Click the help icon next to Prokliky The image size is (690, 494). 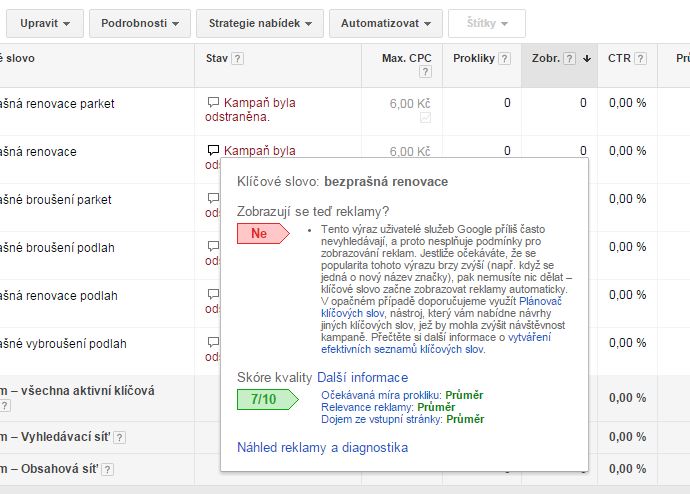pos(505,59)
